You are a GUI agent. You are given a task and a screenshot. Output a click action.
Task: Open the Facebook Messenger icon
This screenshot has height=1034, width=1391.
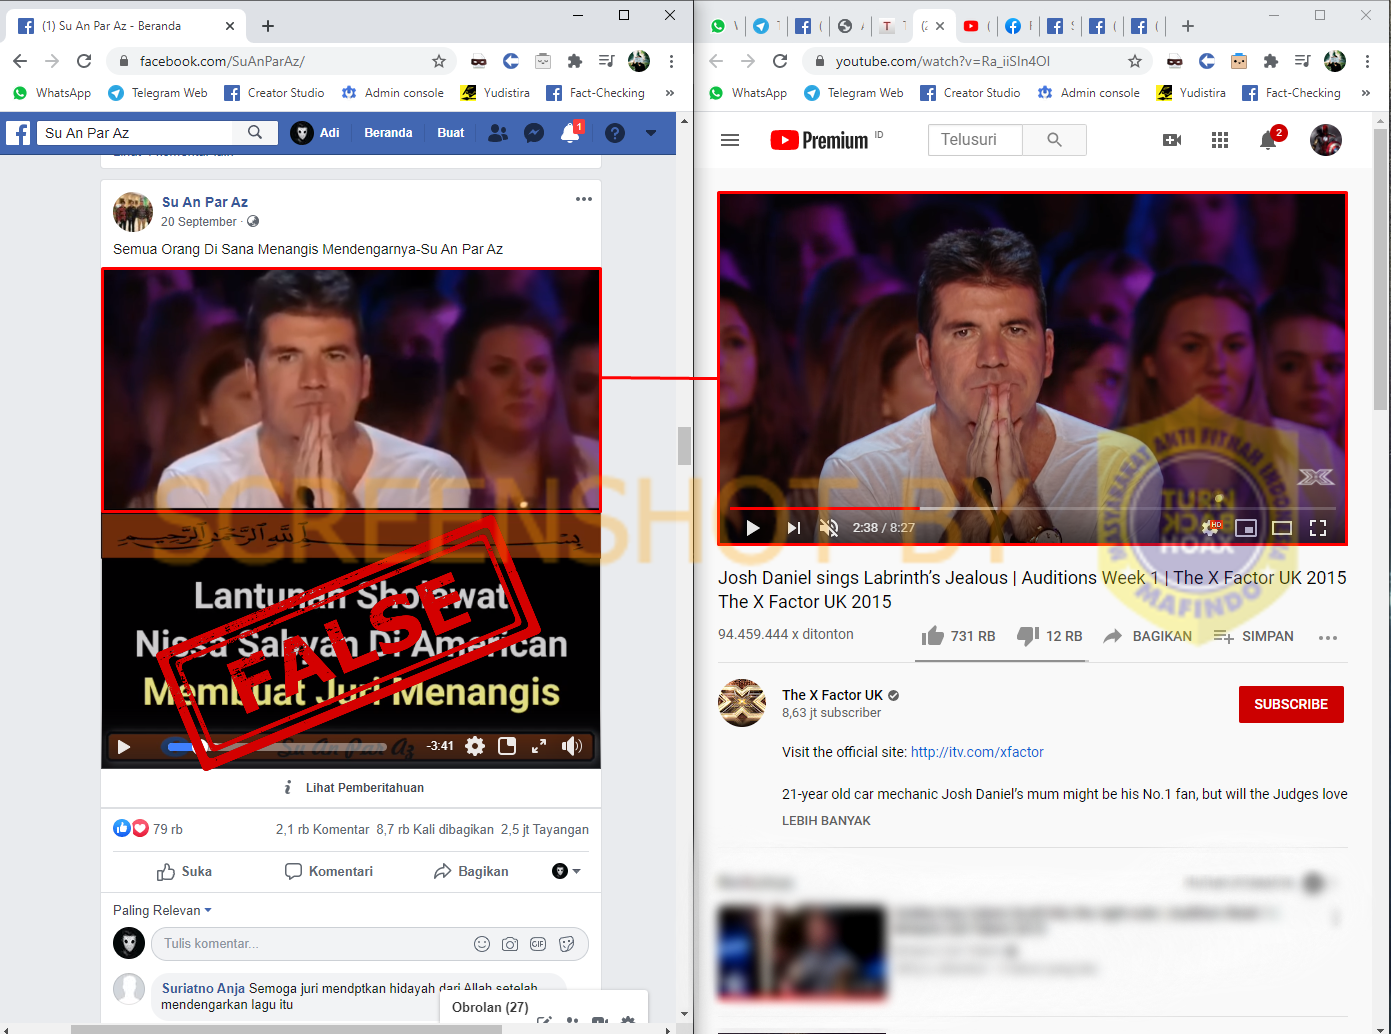click(x=534, y=132)
